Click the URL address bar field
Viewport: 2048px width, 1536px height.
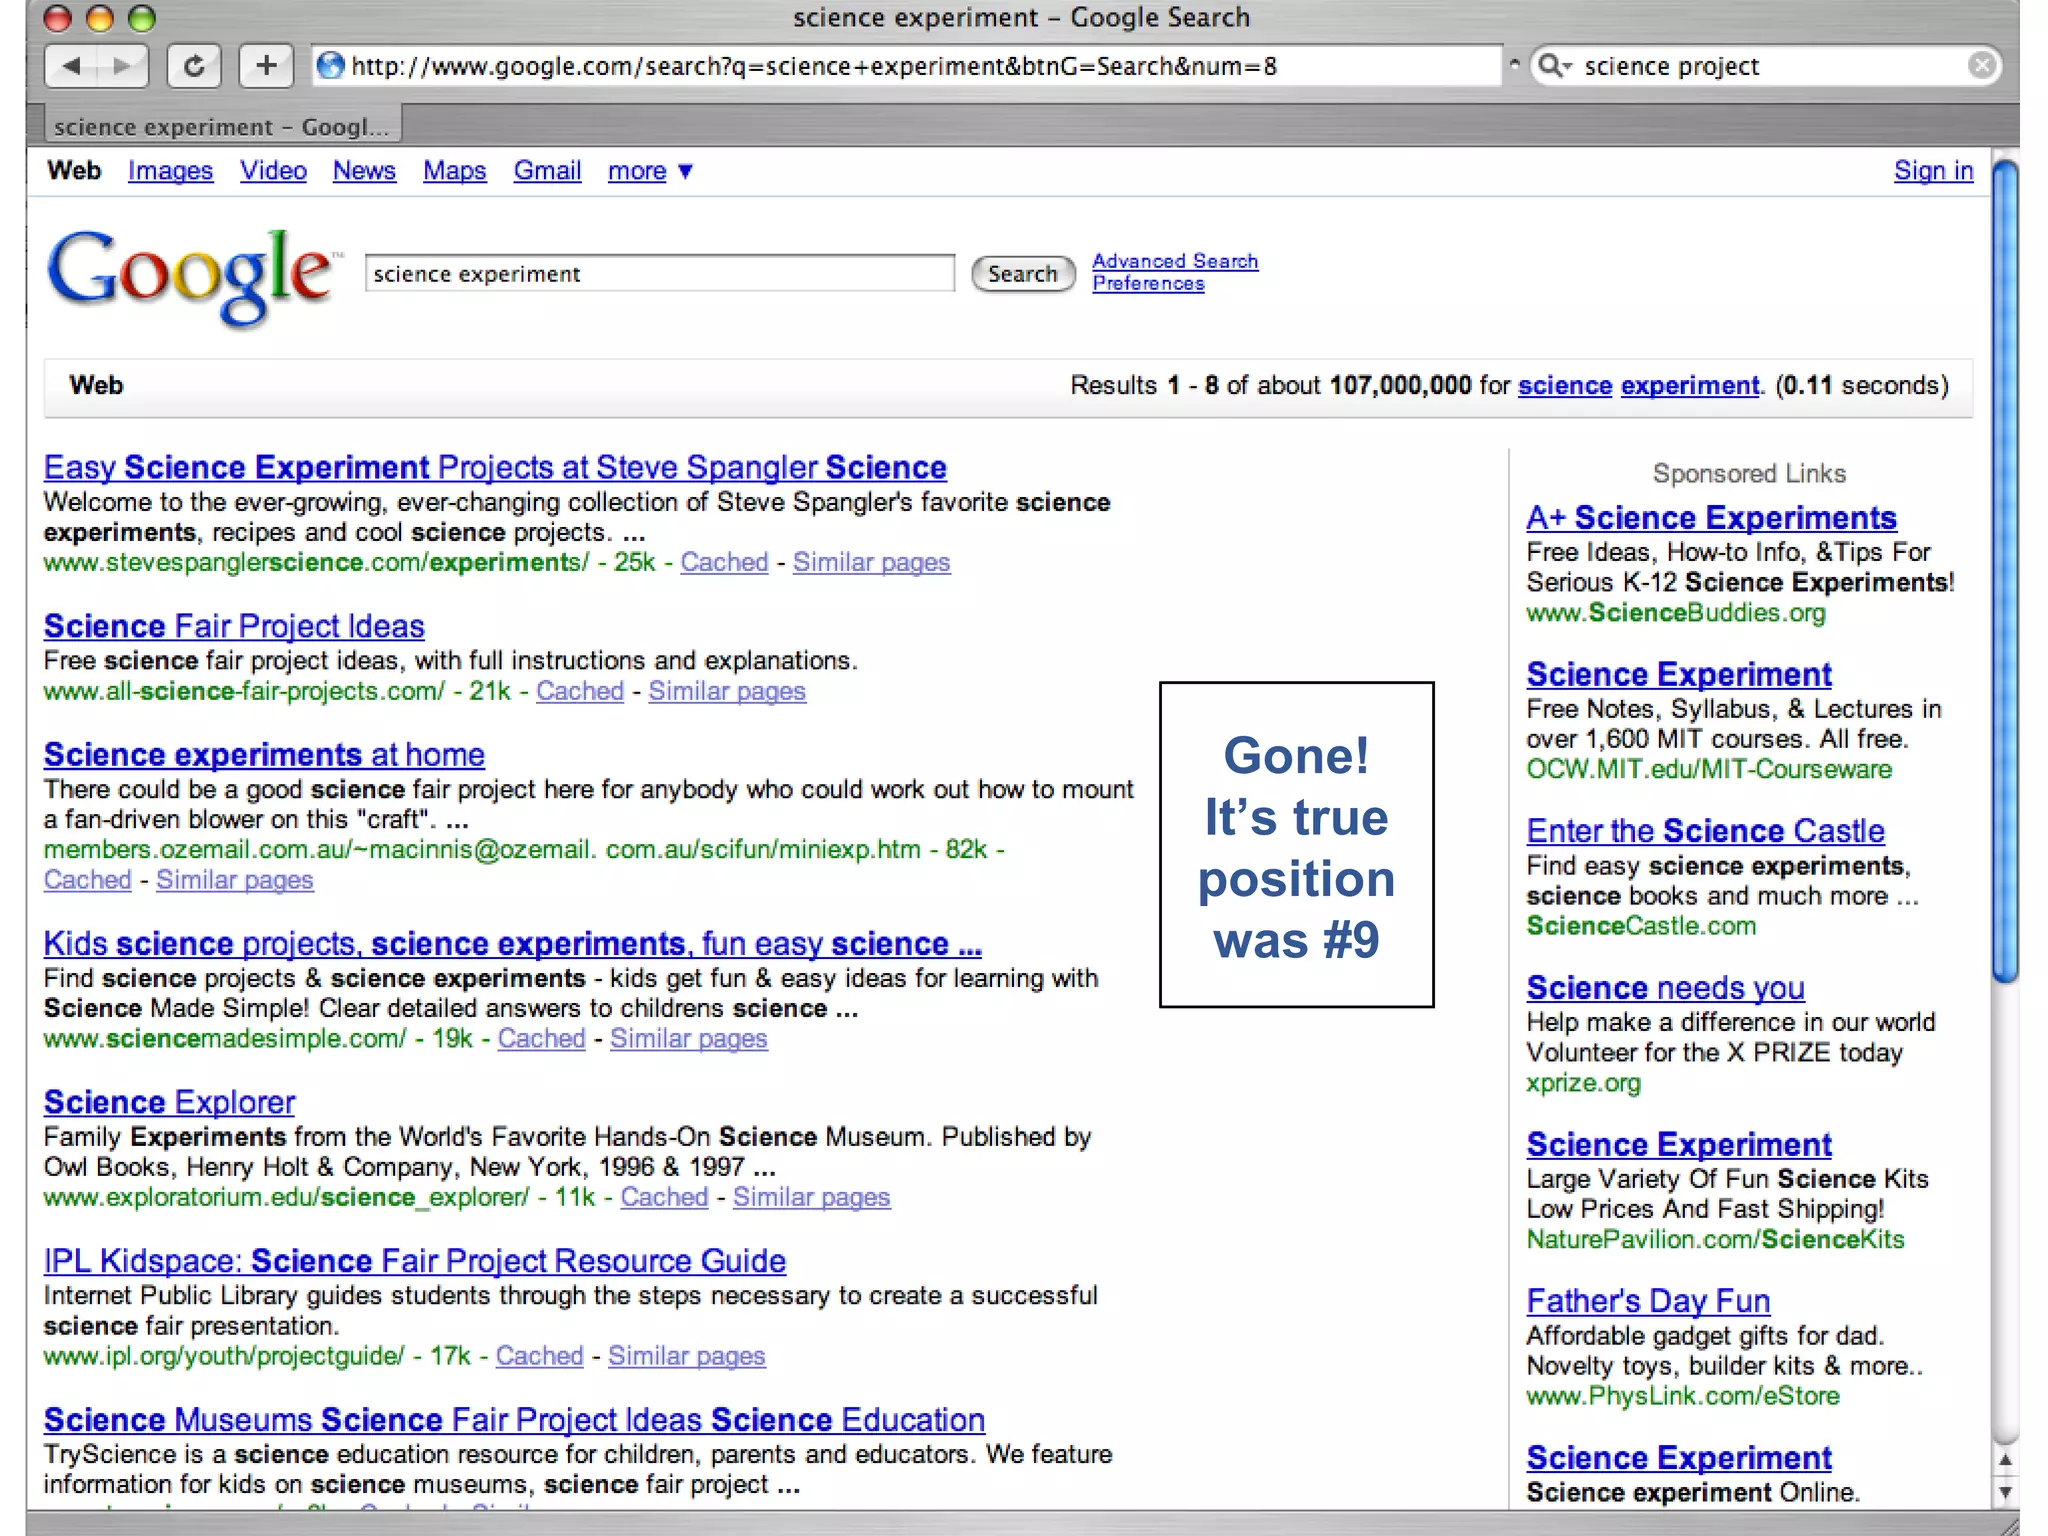[900, 66]
